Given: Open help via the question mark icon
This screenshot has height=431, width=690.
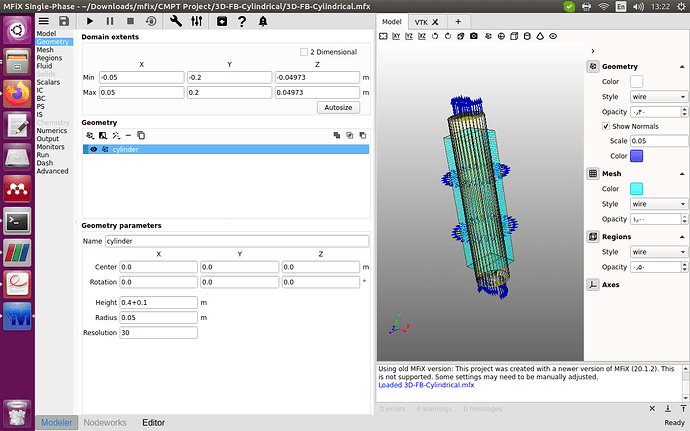Looking at the screenshot, I should [242, 21].
